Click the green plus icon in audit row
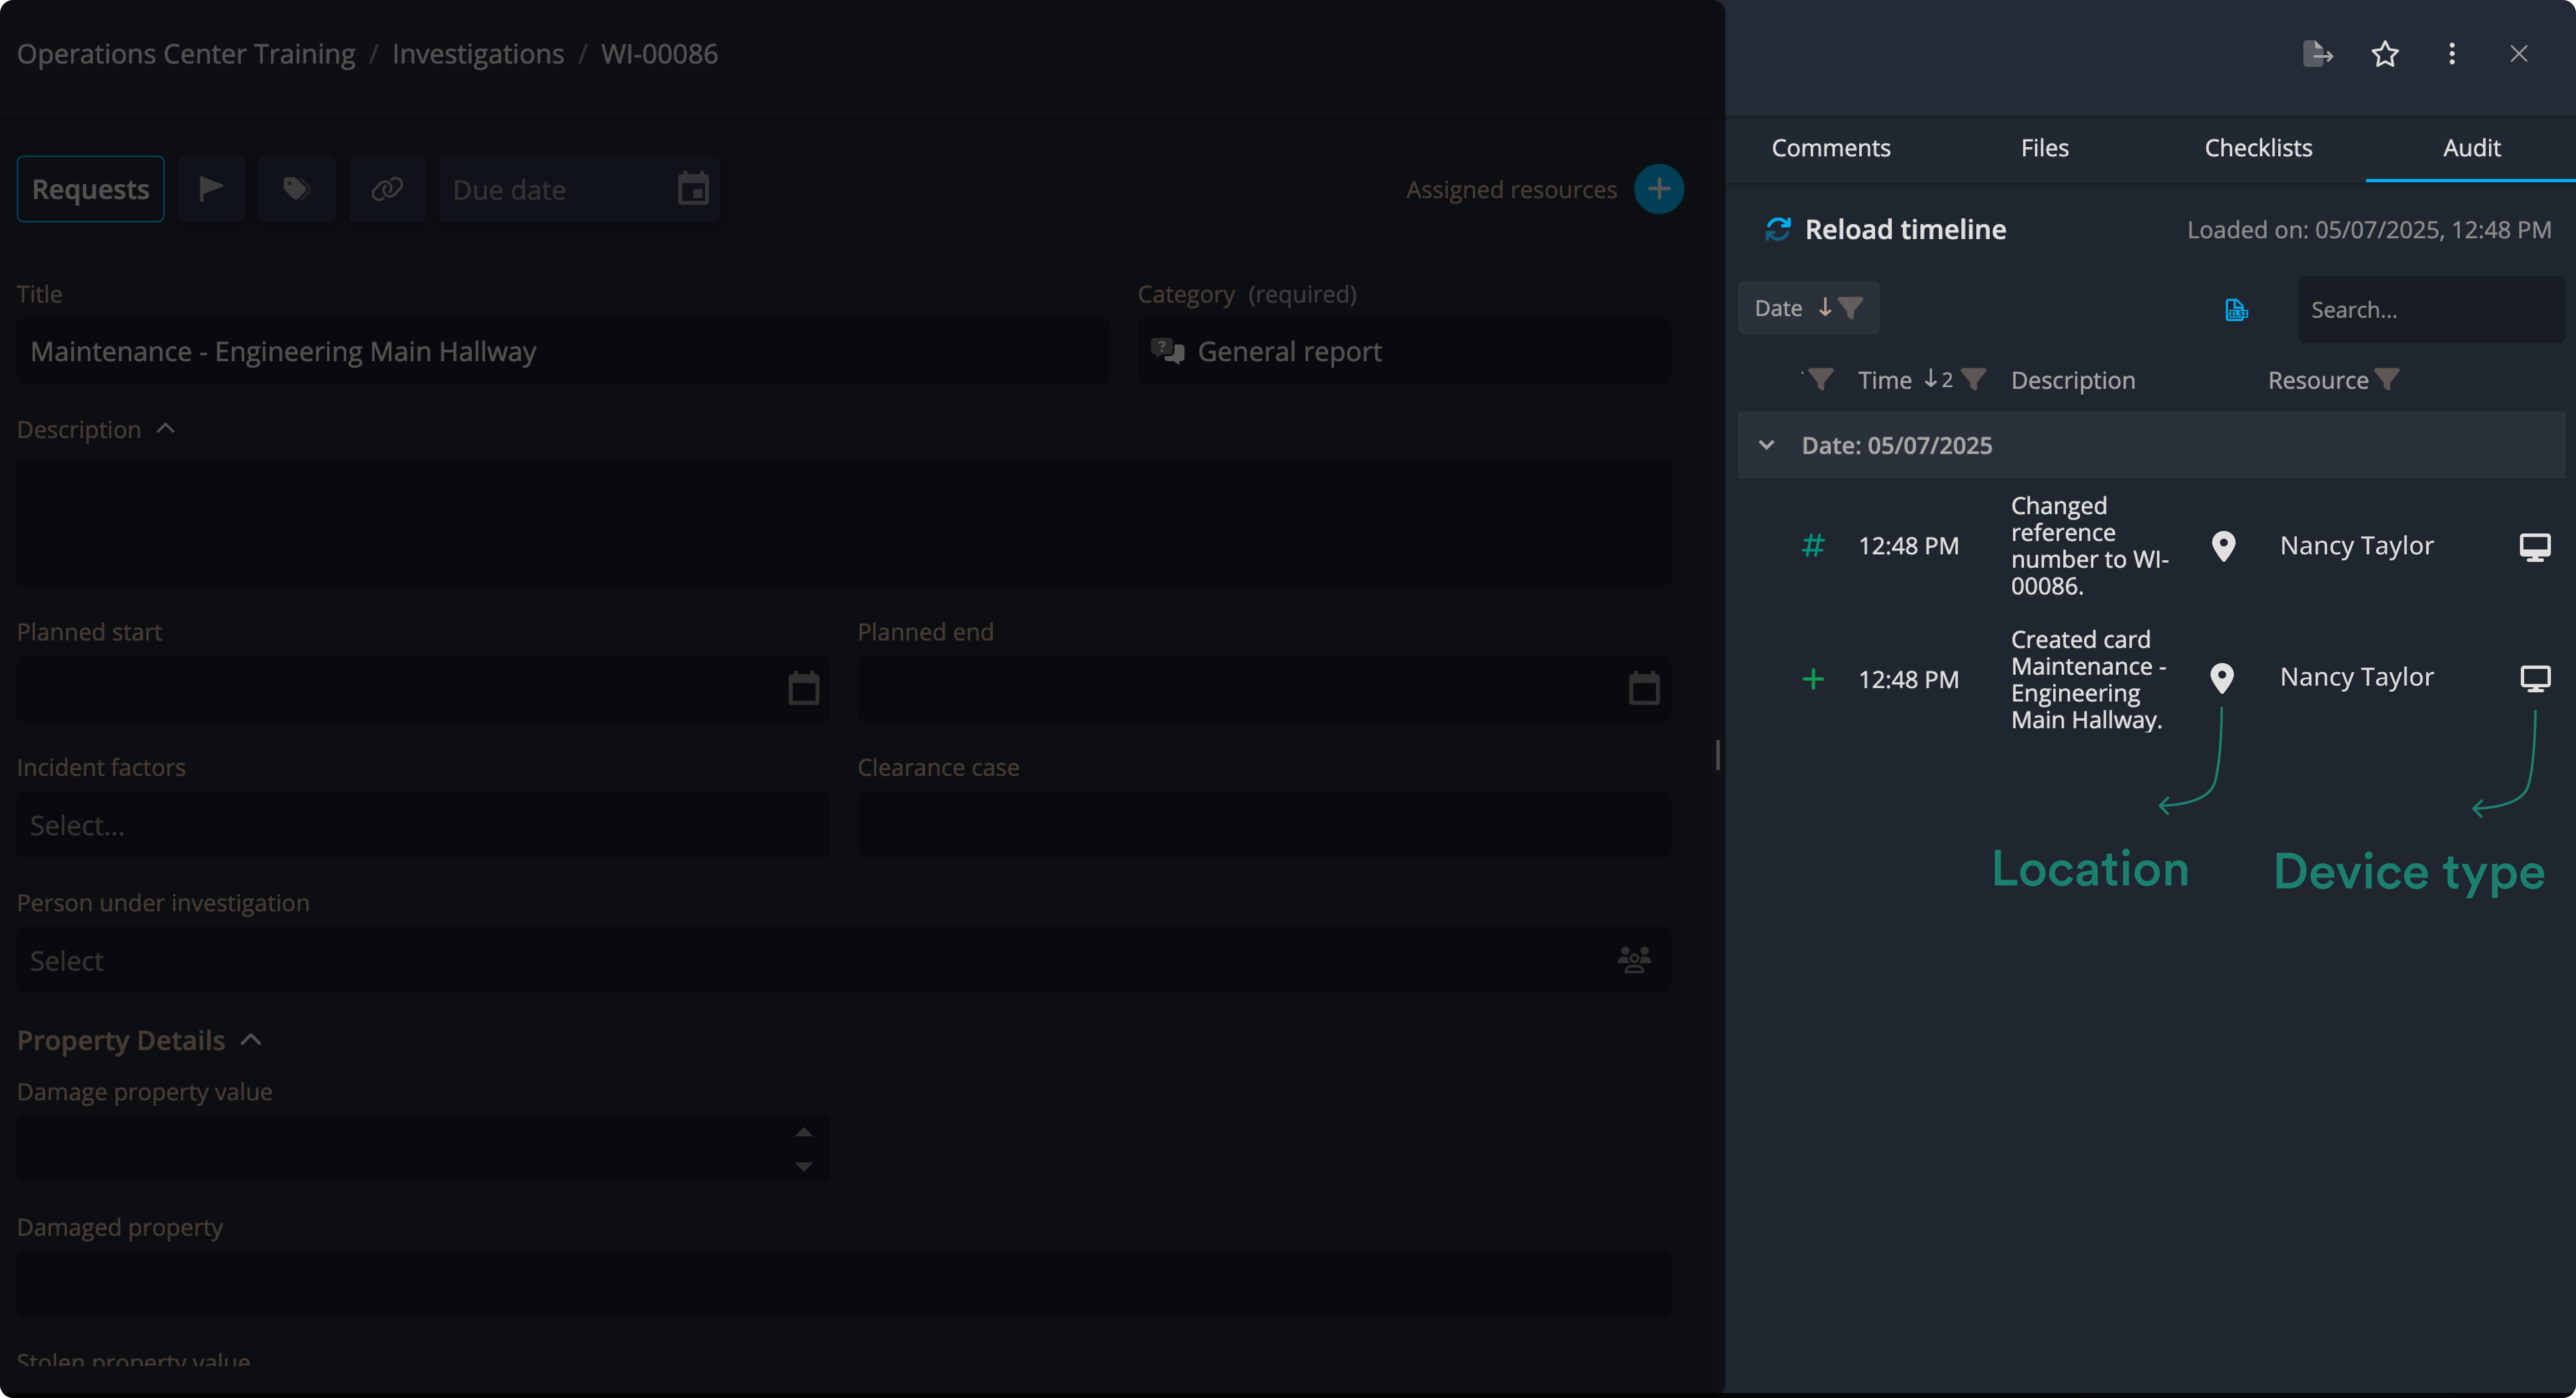The width and height of the screenshot is (2576, 1398). [x=1813, y=680]
